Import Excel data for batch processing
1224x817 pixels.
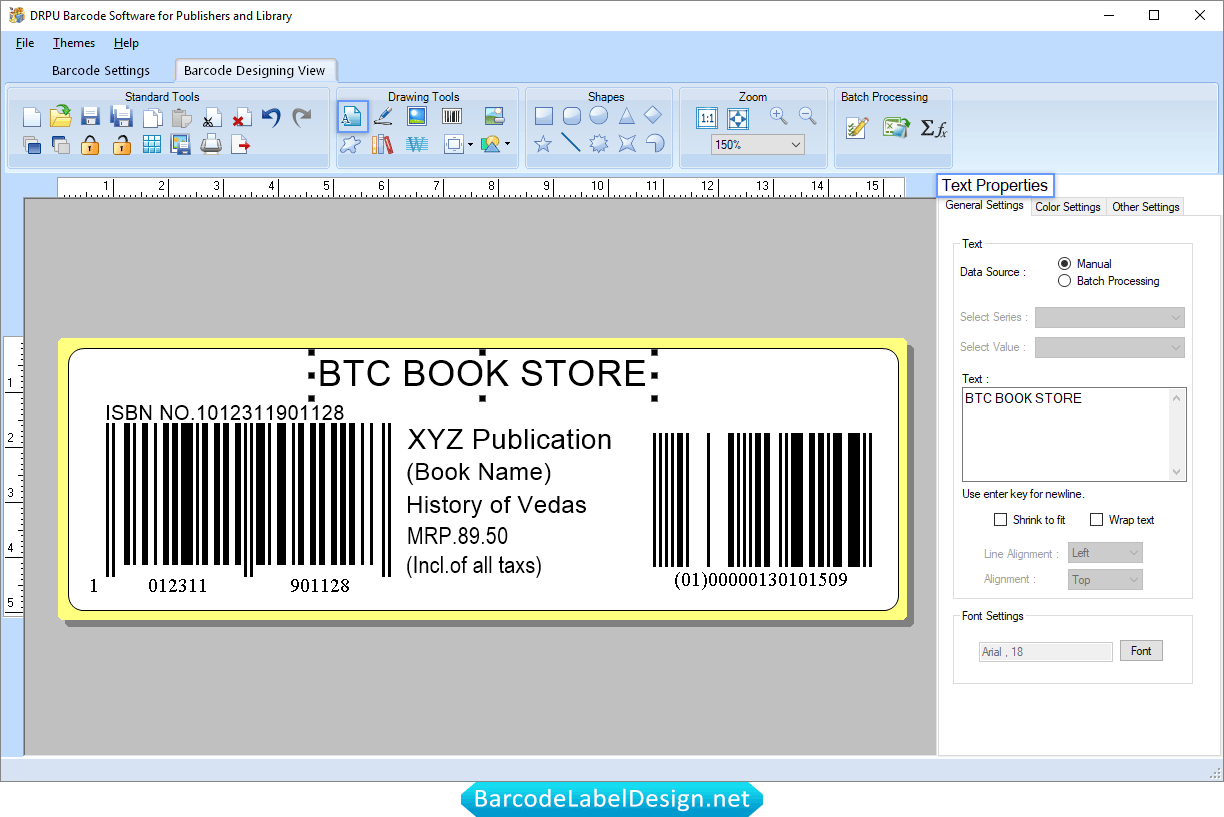(895, 127)
